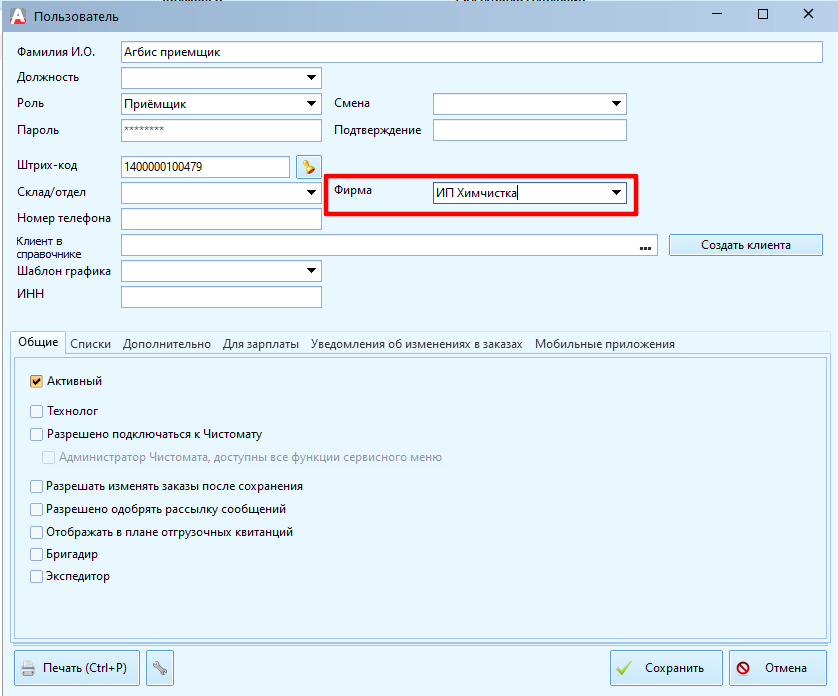
Task: Open the Для зарплаты tab
Action: pyautogui.click(x=261, y=344)
